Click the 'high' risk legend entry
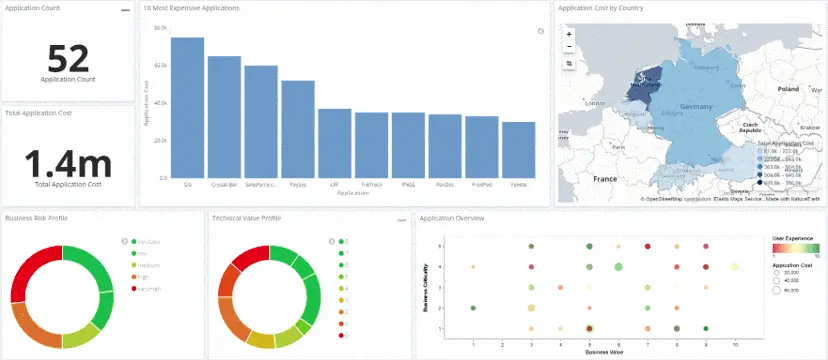The height and width of the screenshot is (360, 828). coord(140,277)
